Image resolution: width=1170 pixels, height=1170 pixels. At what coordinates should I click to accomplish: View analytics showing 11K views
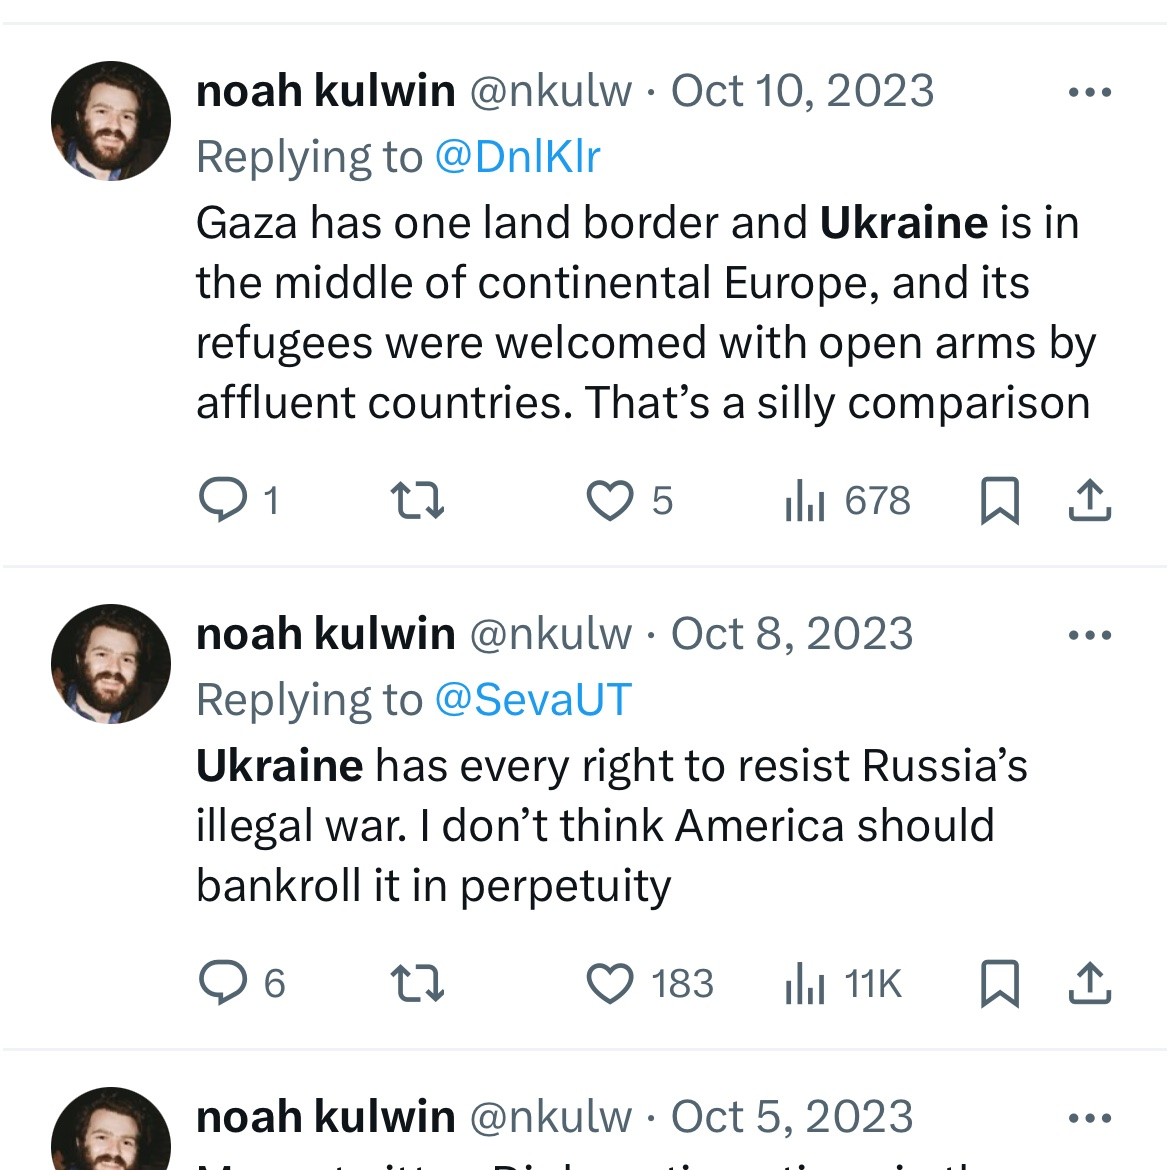[x=843, y=982]
